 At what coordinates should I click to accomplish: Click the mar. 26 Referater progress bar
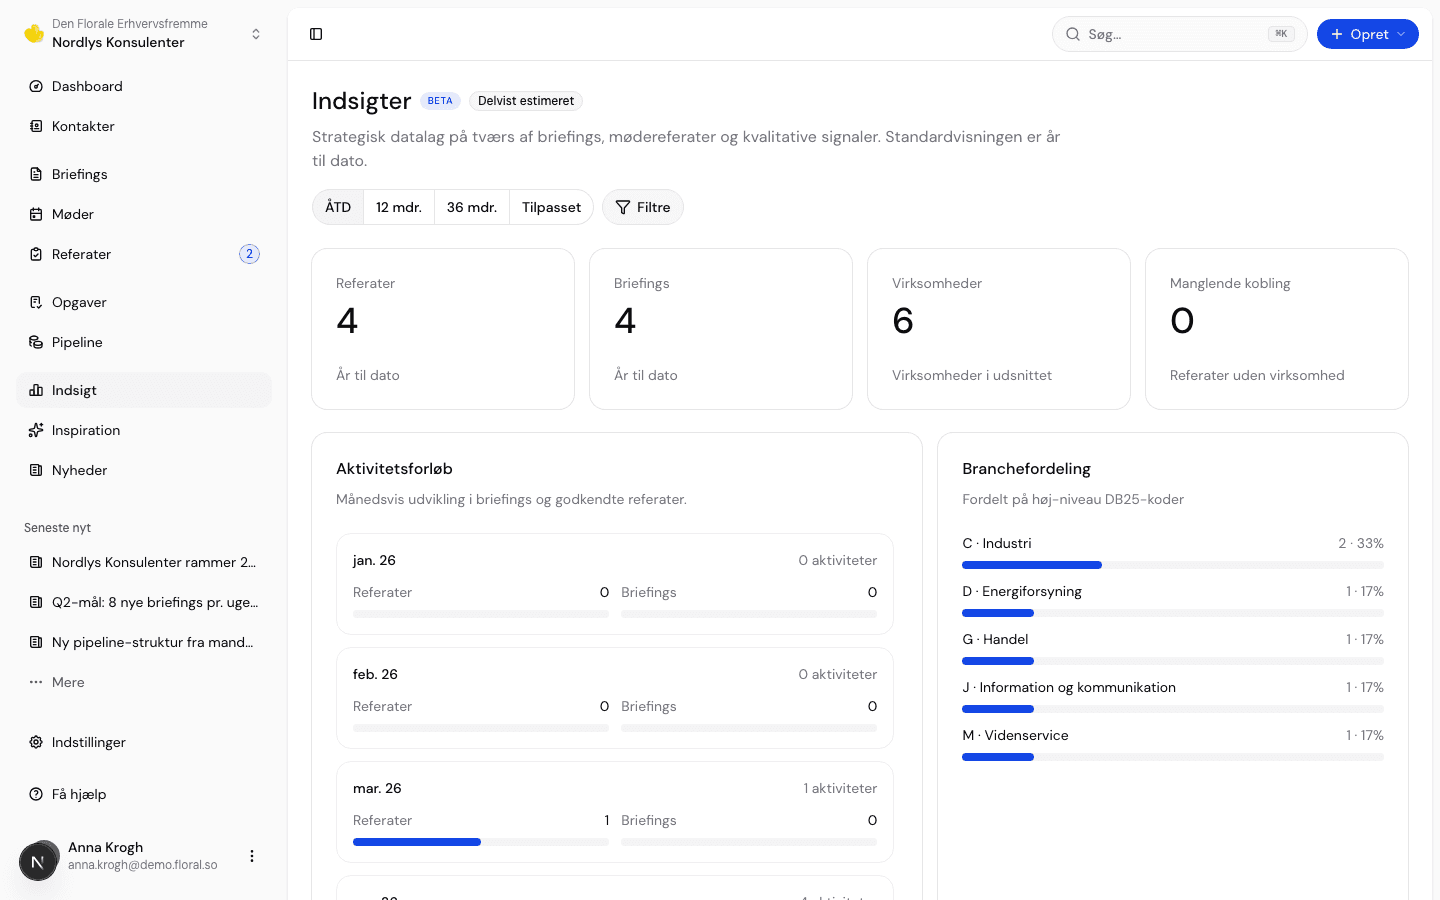pyautogui.click(x=481, y=842)
